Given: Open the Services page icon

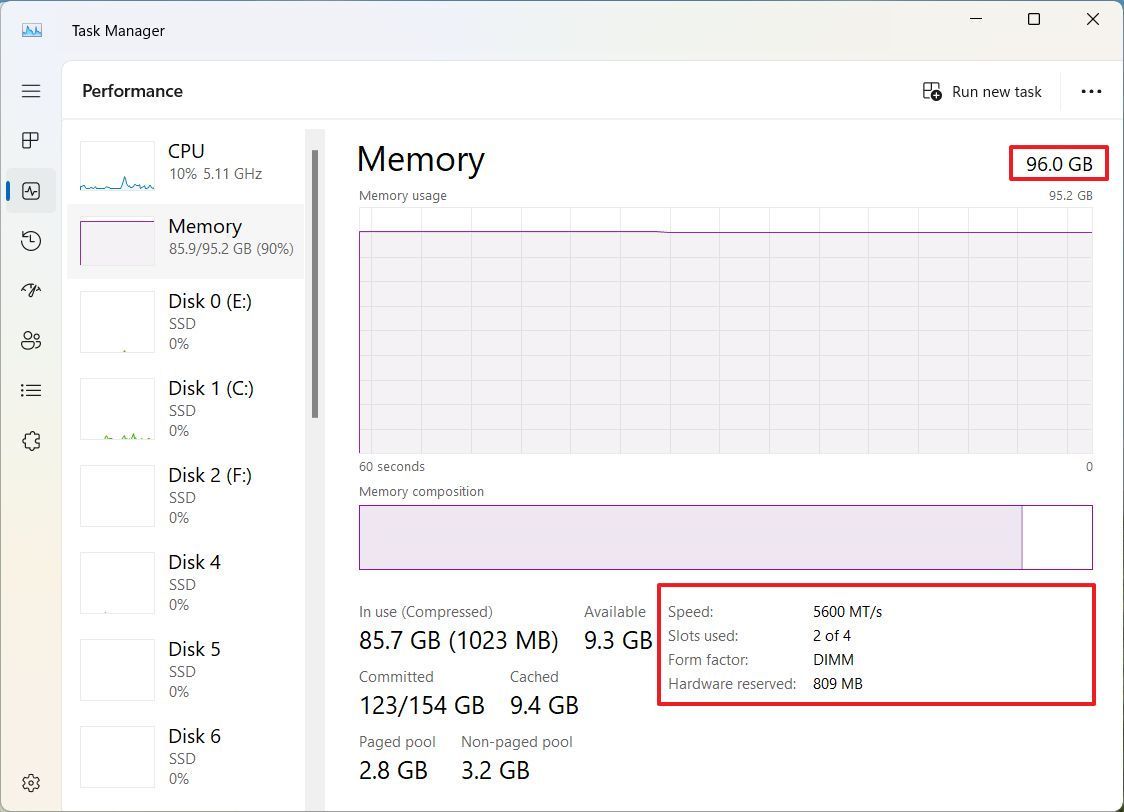Looking at the screenshot, I should [x=31, y=440].
